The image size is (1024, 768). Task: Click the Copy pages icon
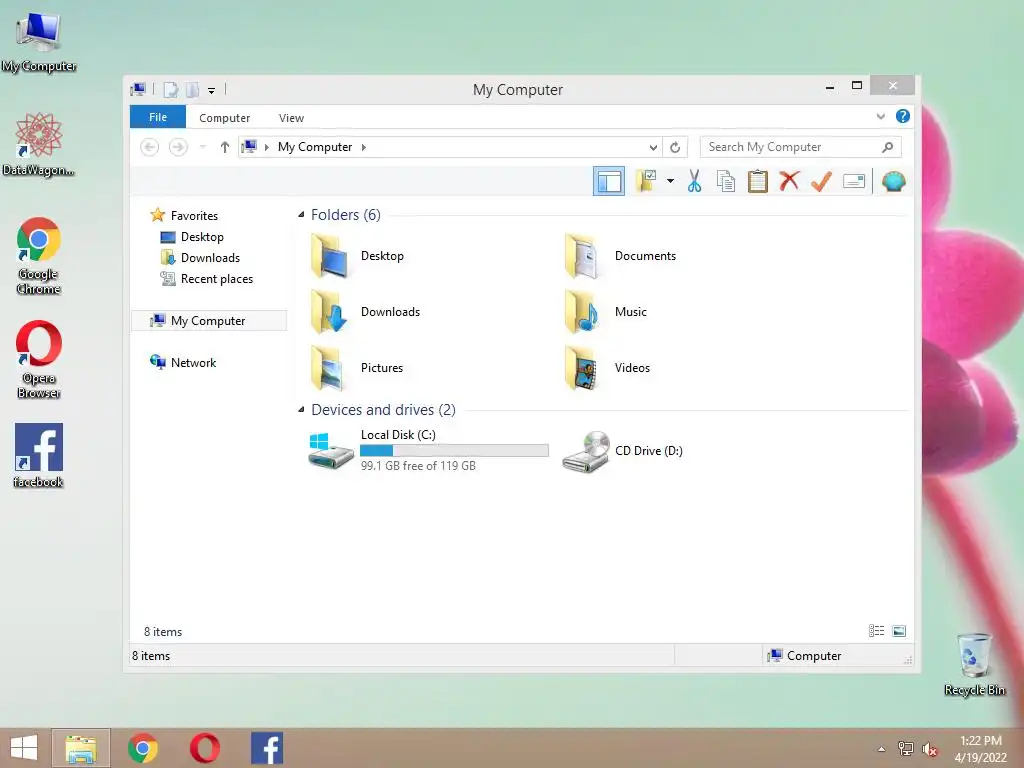[726, 181]
